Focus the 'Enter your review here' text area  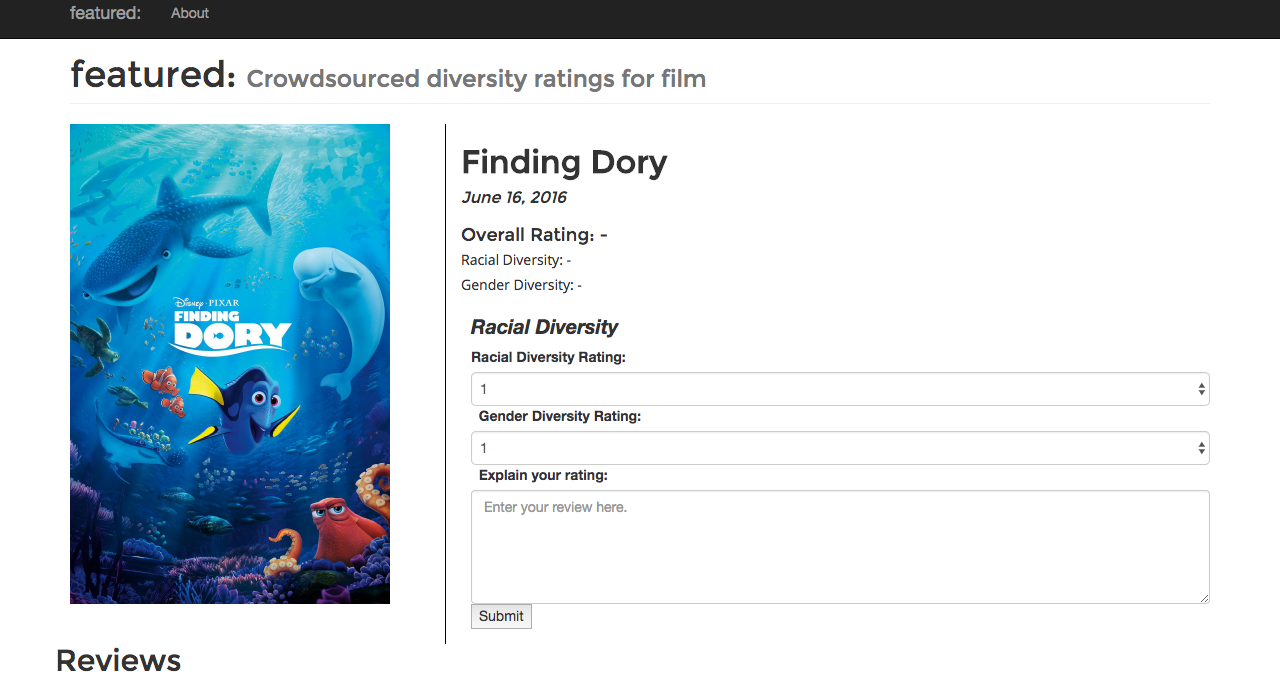coord(840,547)
